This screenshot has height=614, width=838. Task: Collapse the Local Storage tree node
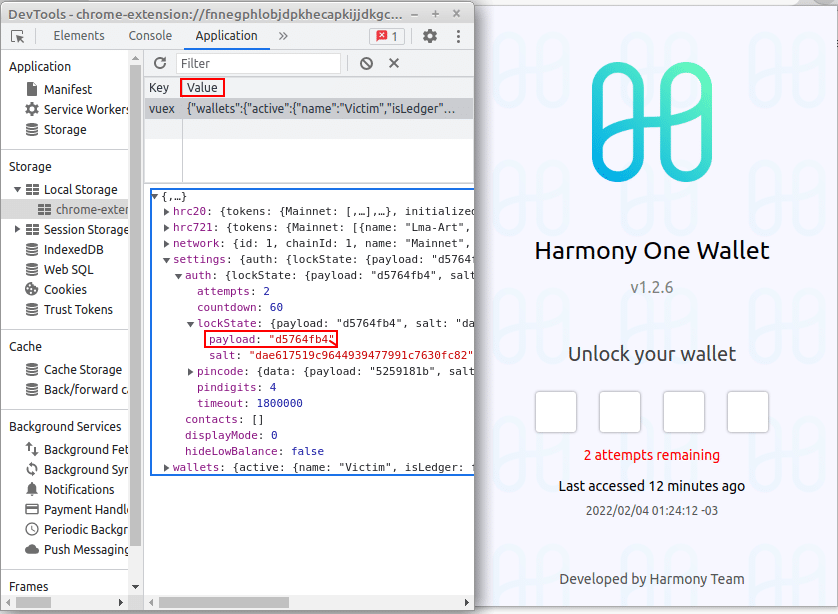coord(17,190)
